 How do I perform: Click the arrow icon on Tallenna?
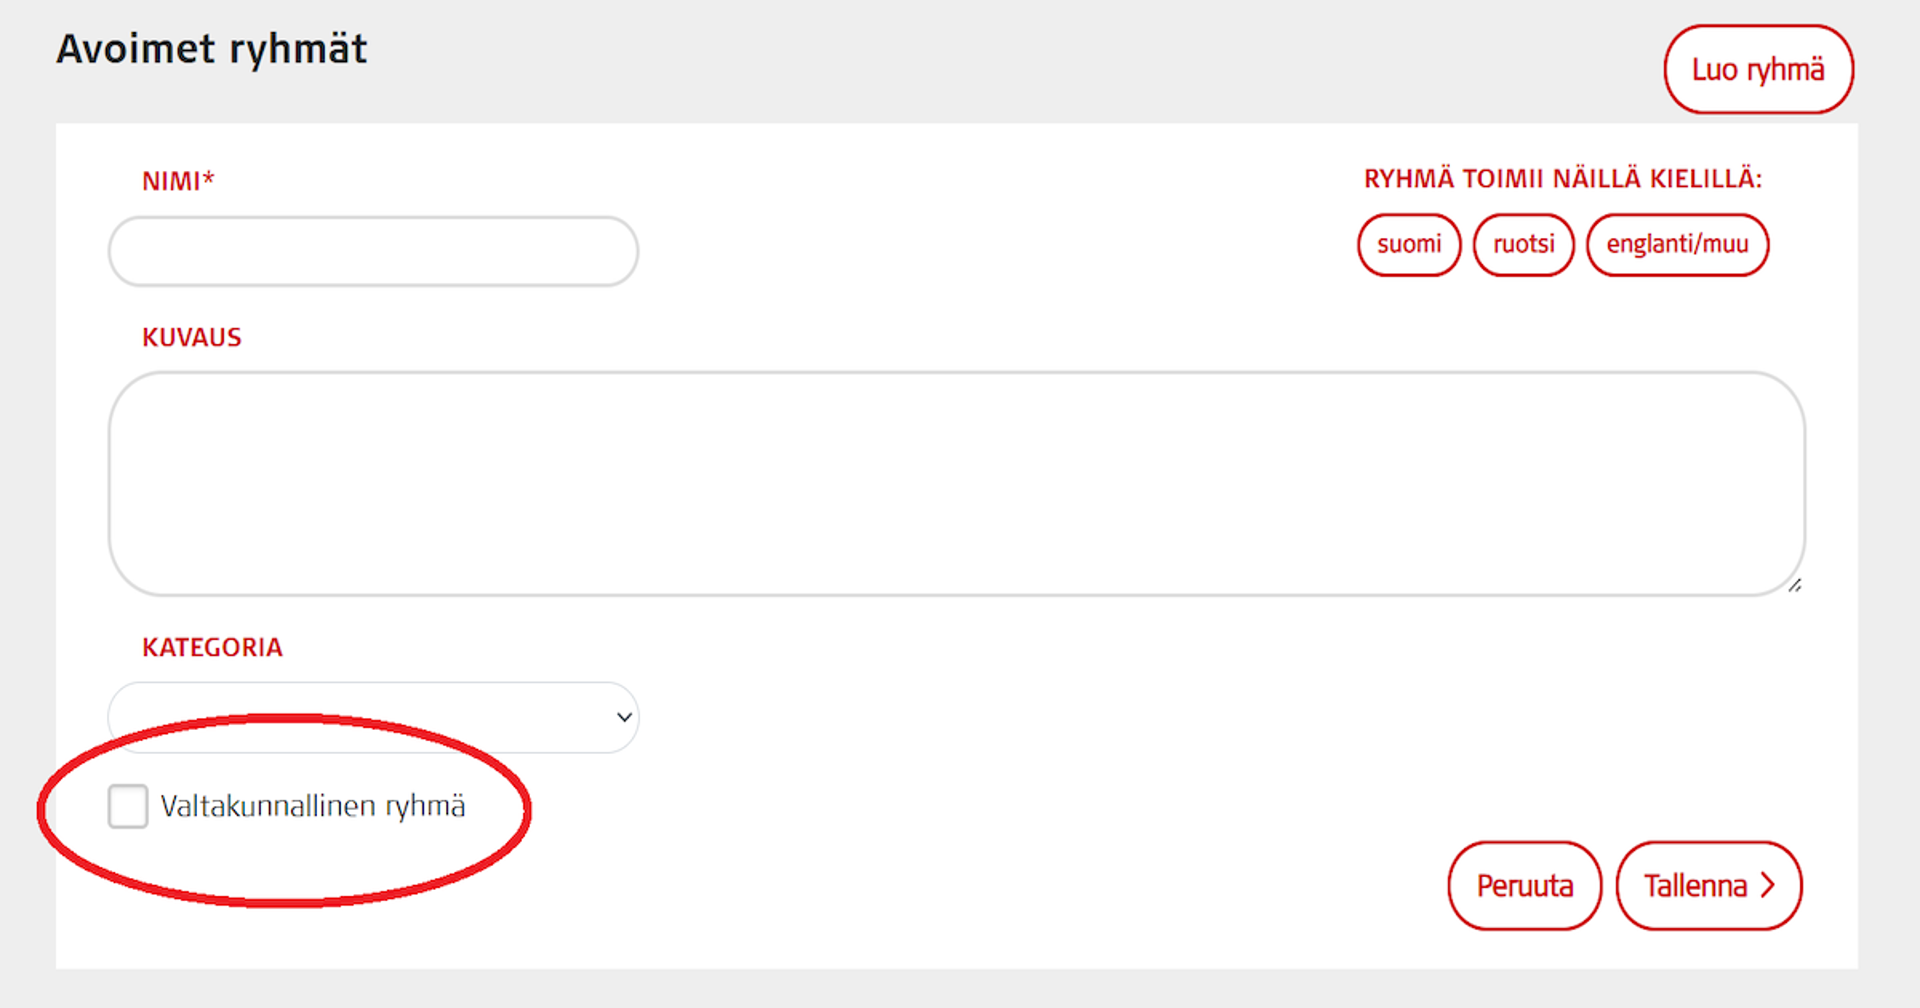[x=1768, y=886]
